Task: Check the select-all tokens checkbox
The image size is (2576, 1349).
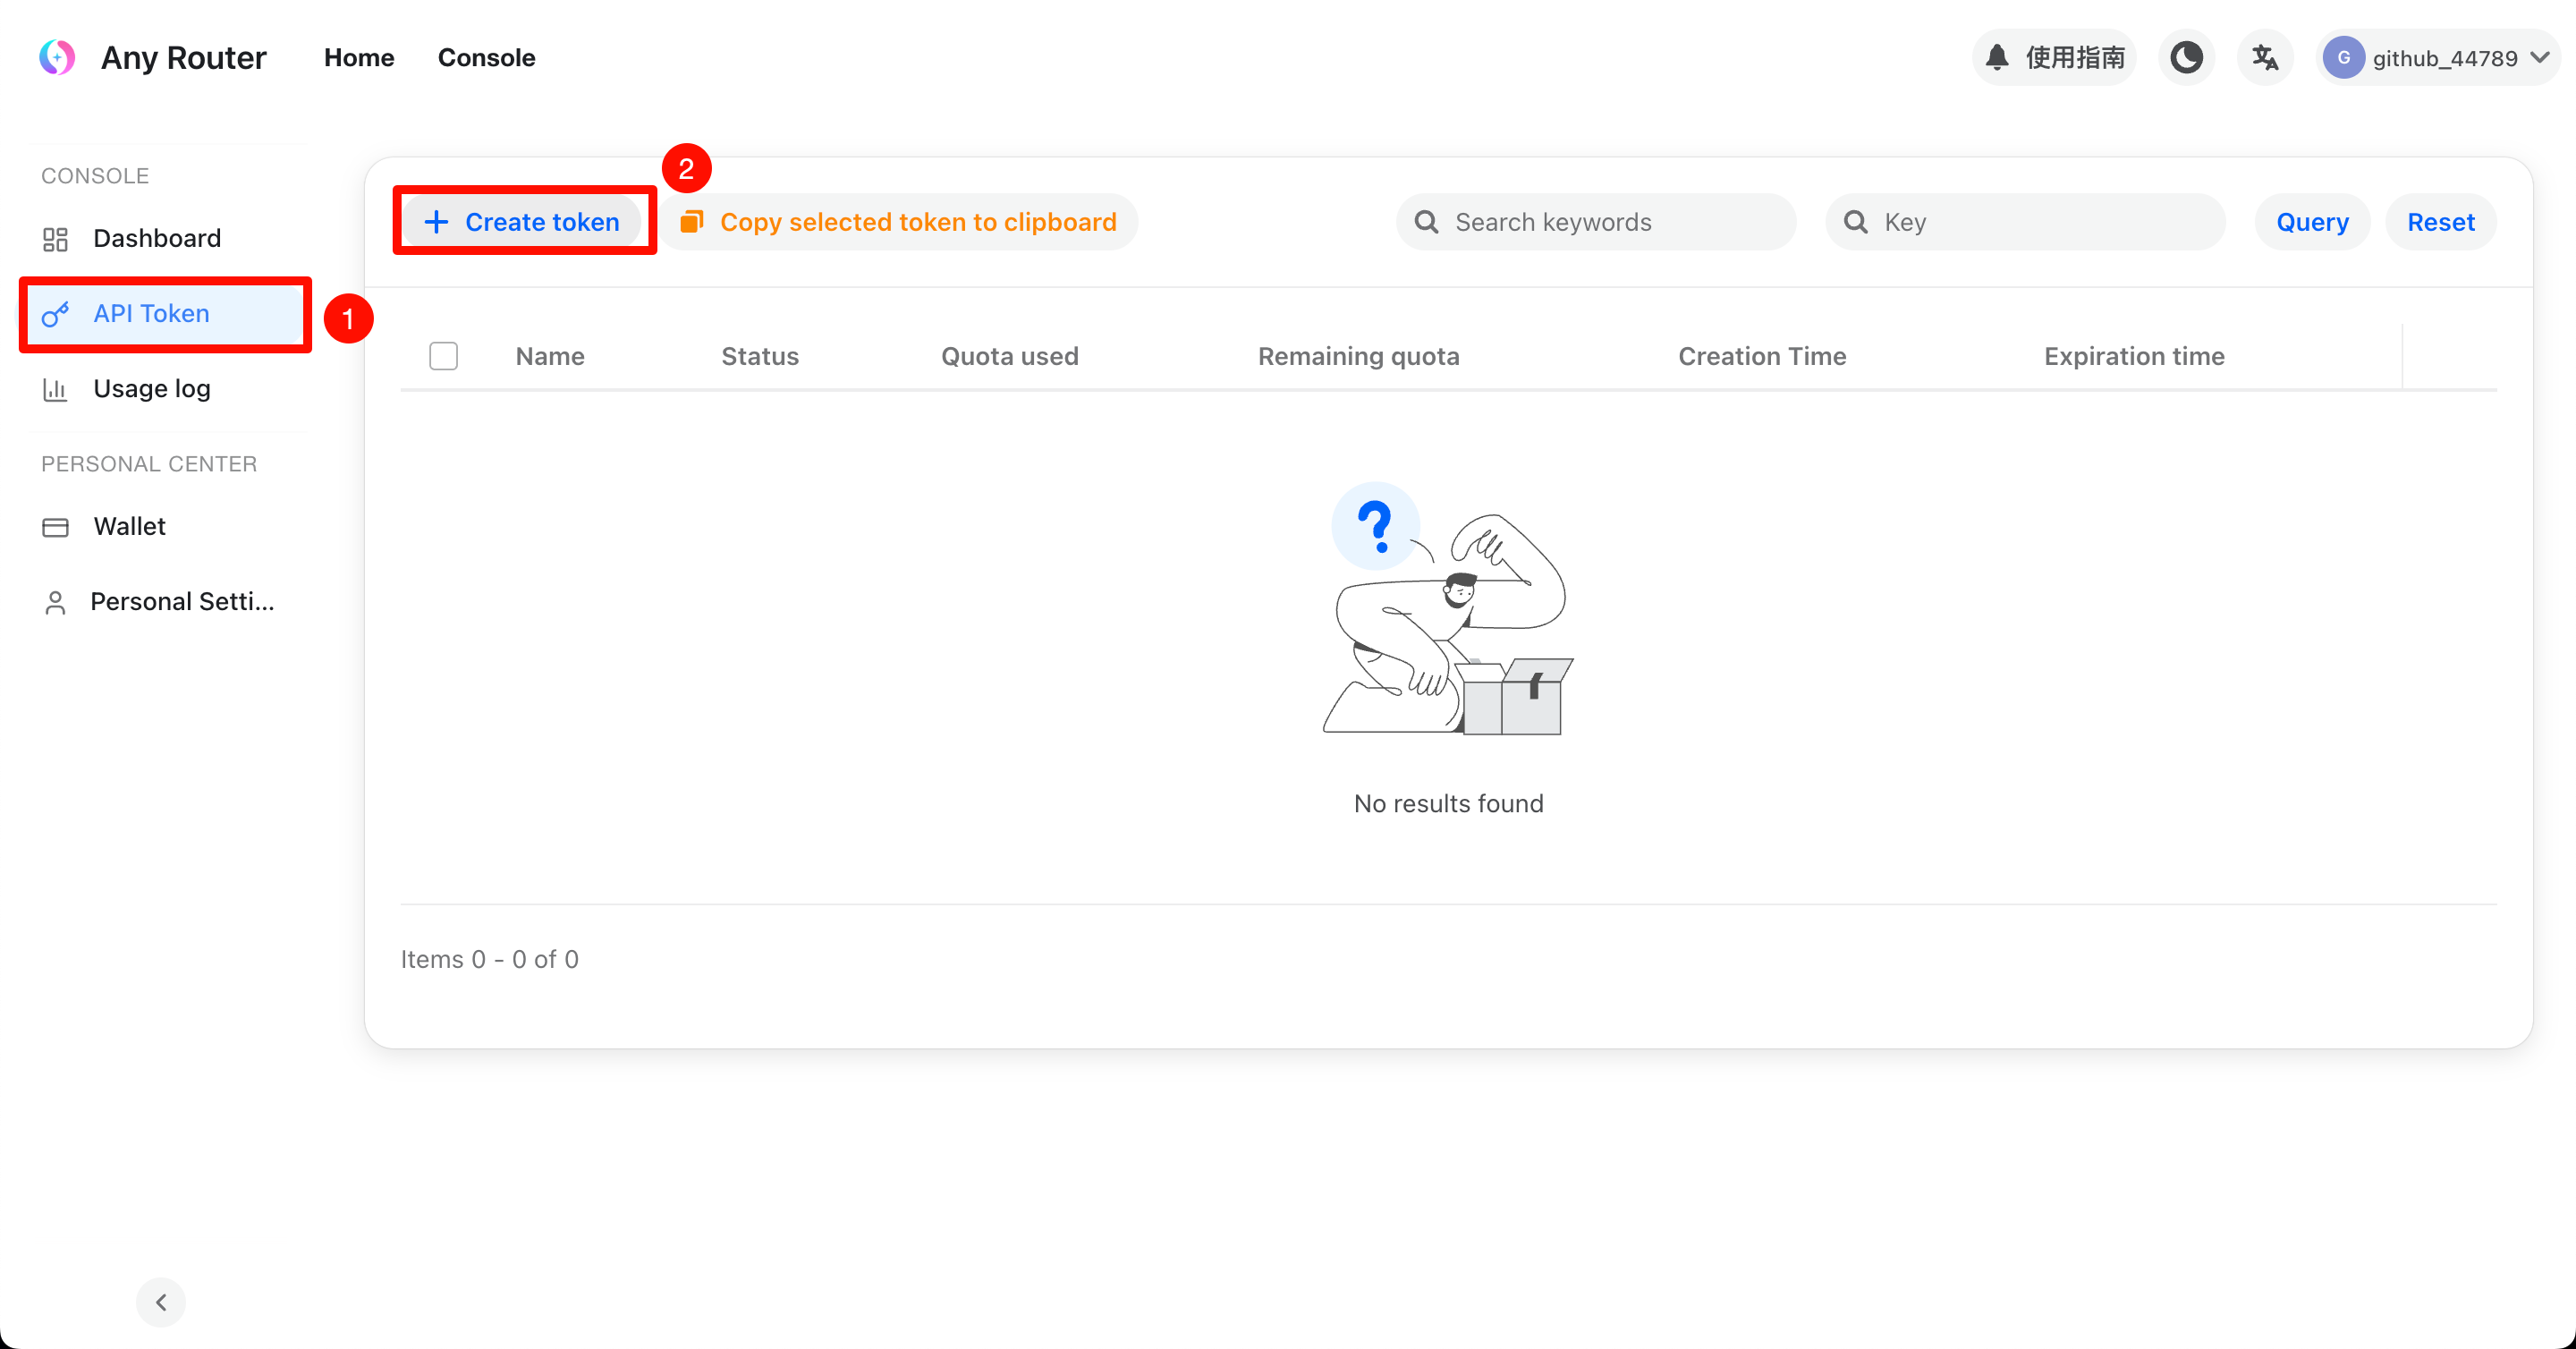Action: [x=443, y=355]
